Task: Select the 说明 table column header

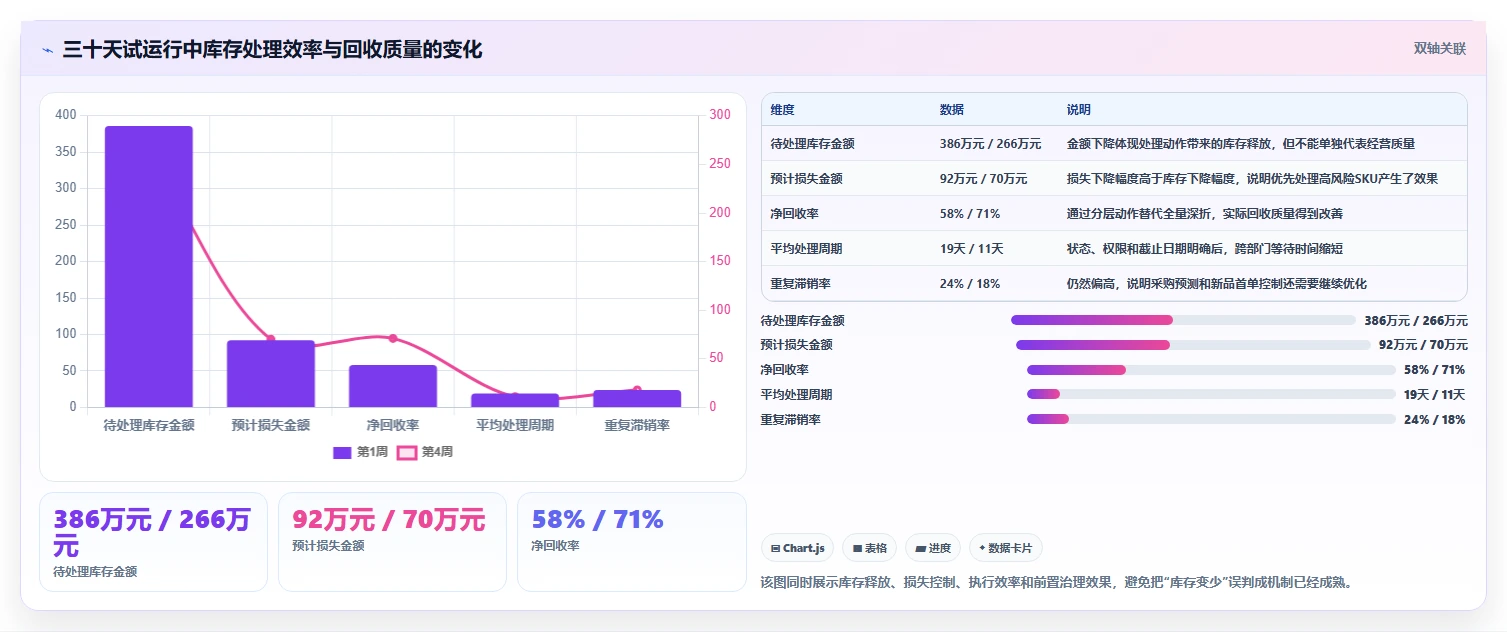Action: coord(1079,109)
